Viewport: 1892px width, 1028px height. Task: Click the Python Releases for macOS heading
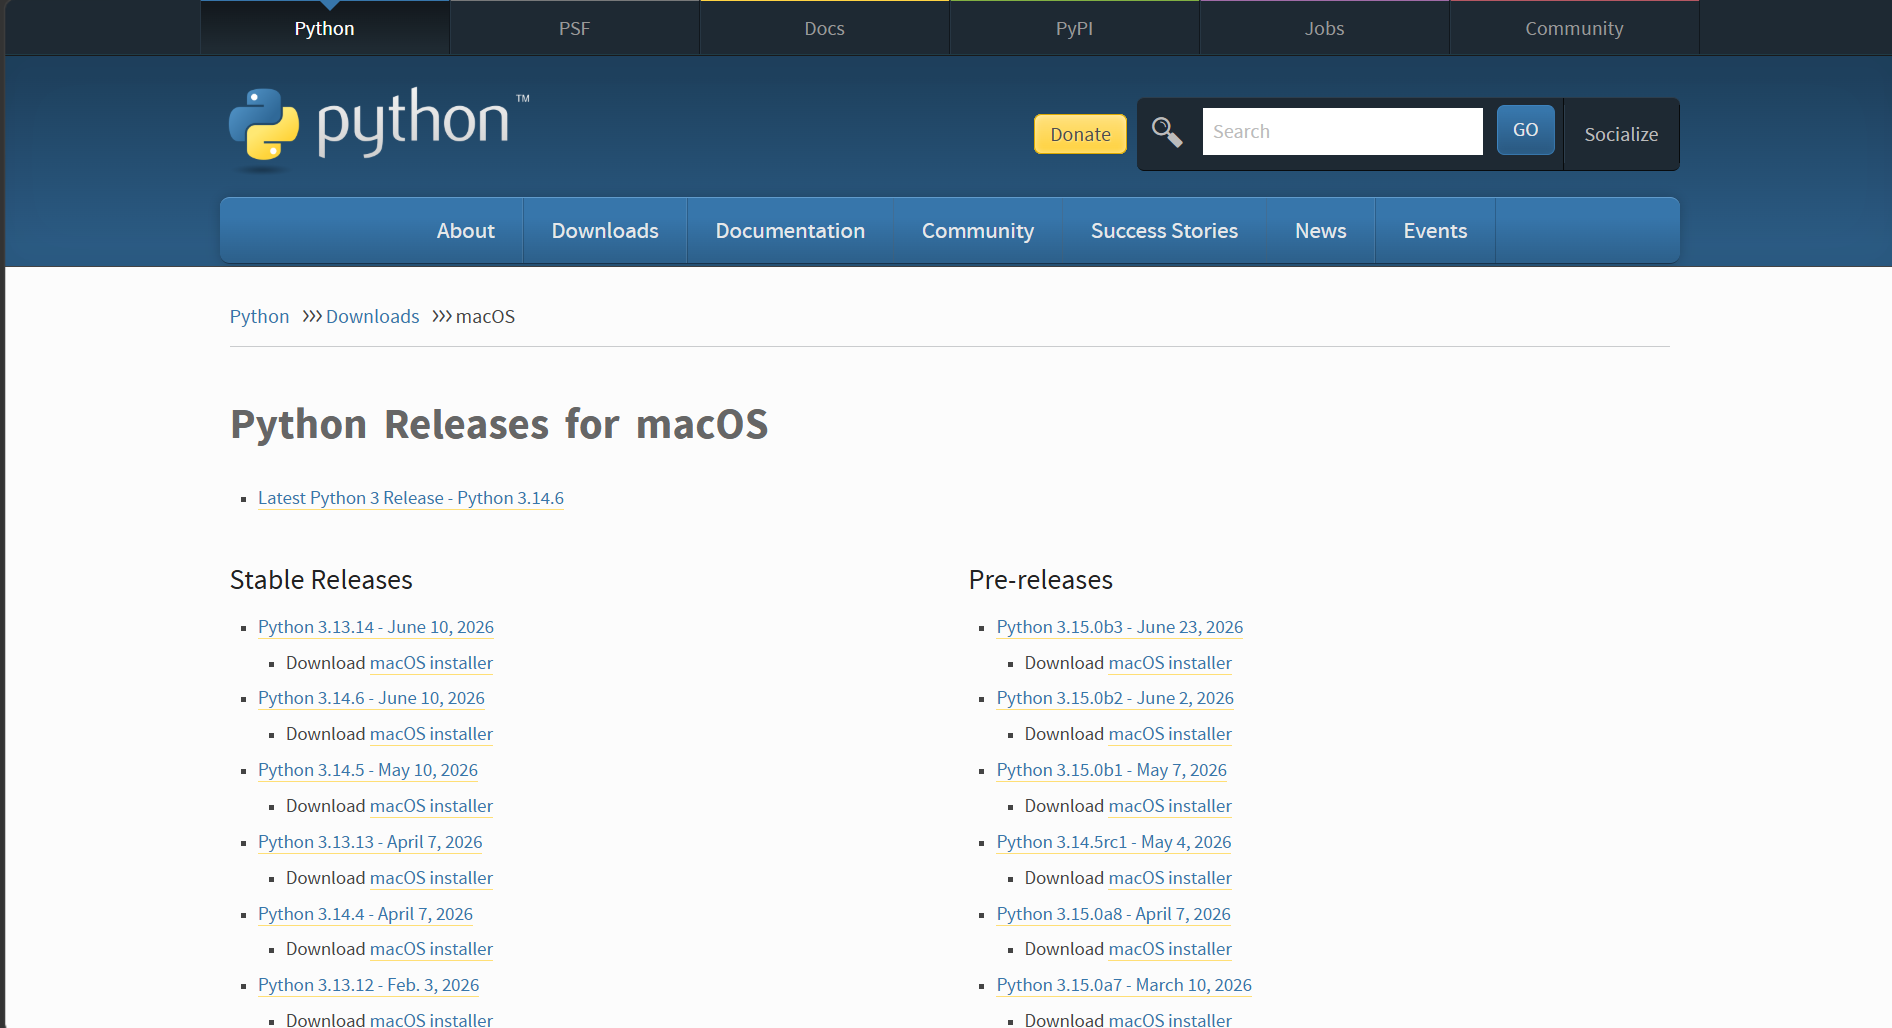(499, 424)
